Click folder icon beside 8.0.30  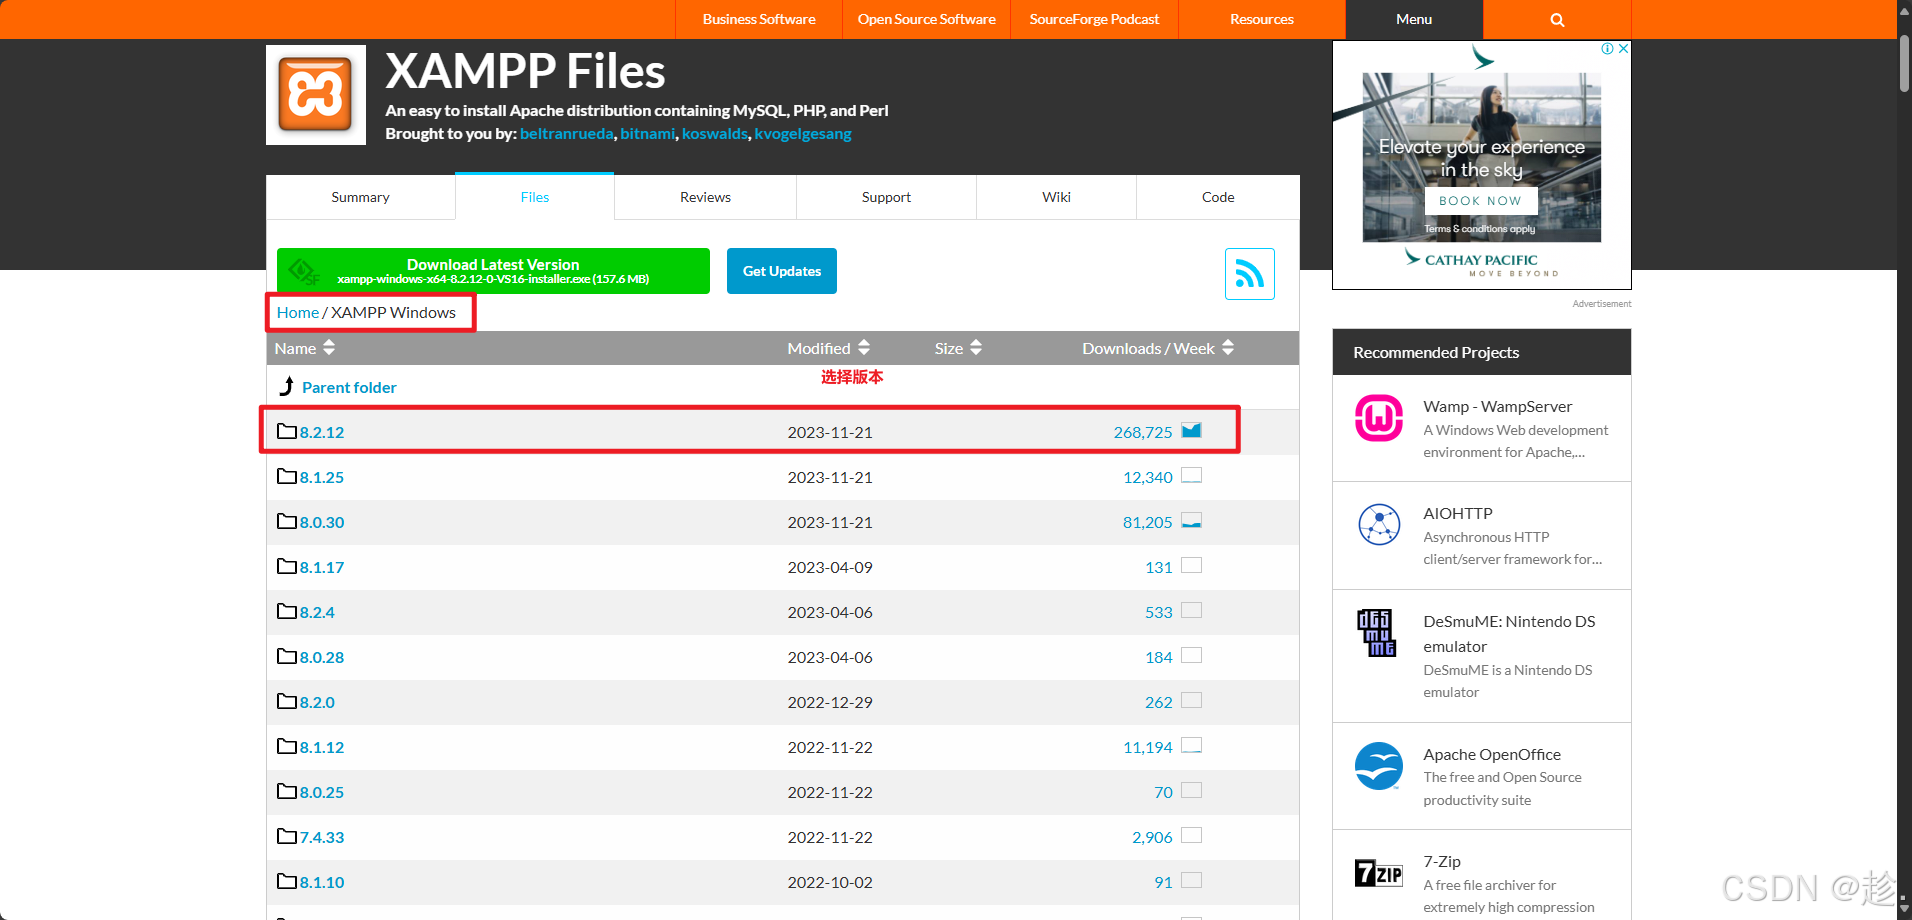[287, 521]
